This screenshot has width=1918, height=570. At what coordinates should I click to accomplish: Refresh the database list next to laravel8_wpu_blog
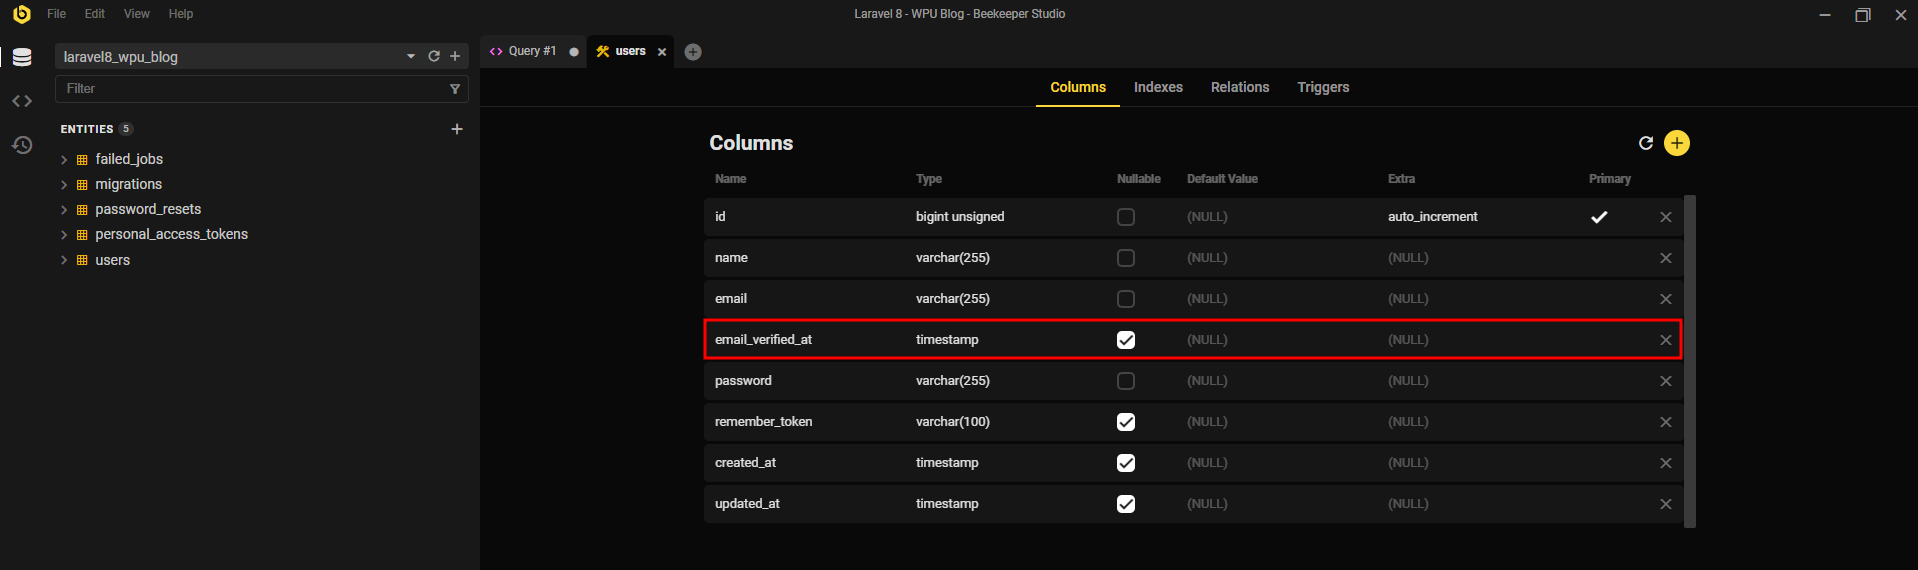click(434, 57)
